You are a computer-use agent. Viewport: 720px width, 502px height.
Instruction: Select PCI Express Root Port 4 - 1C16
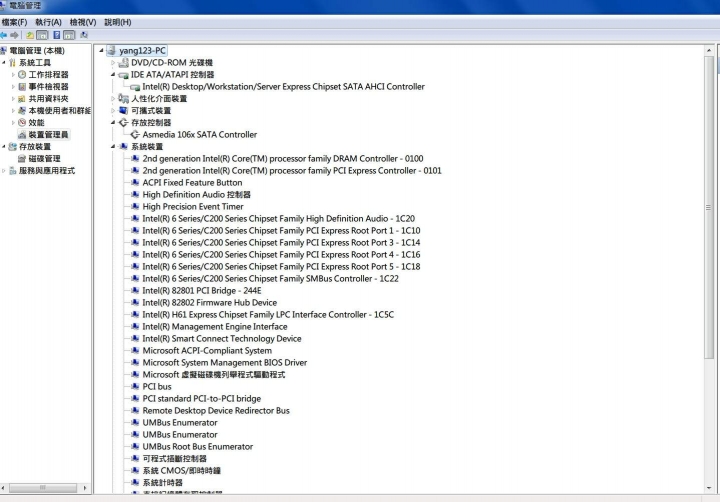(x=281, y=254)
